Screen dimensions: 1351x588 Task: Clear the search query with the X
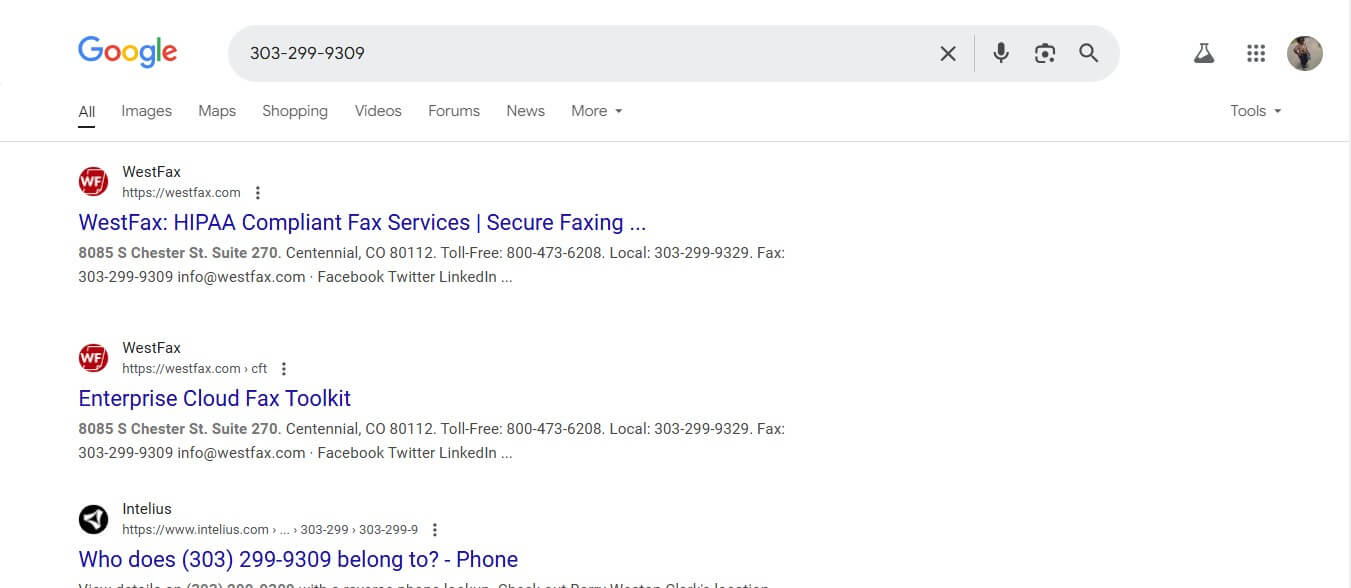pos(947,53)
